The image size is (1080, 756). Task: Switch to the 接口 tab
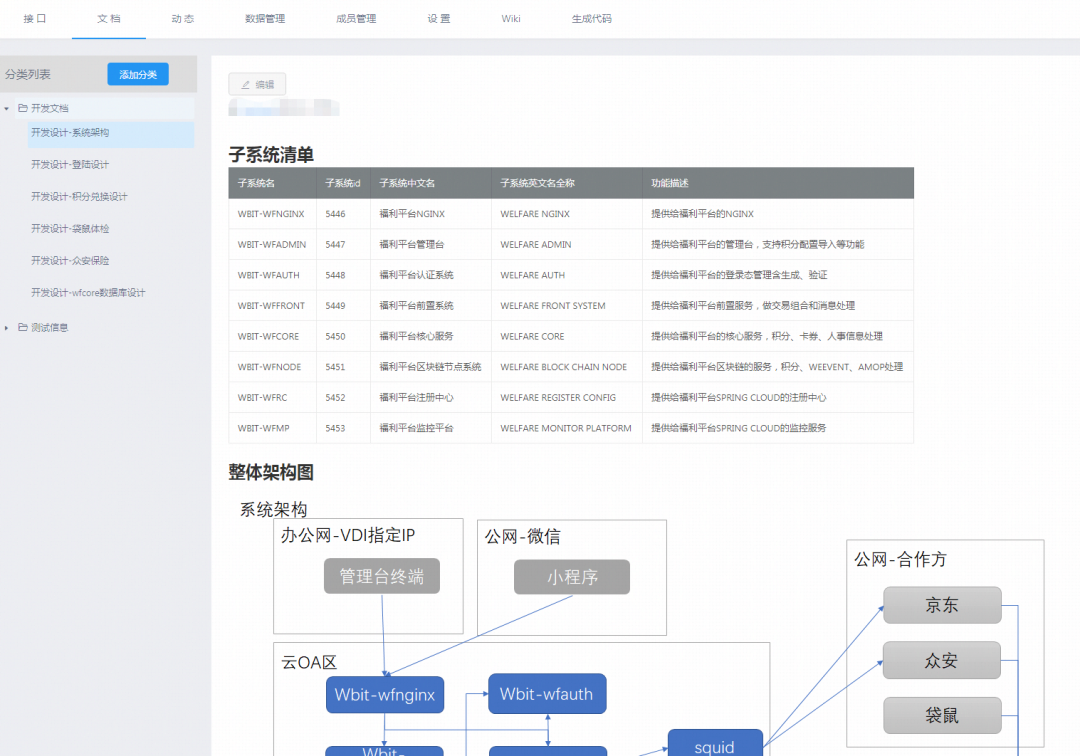[x=33, y=18]
